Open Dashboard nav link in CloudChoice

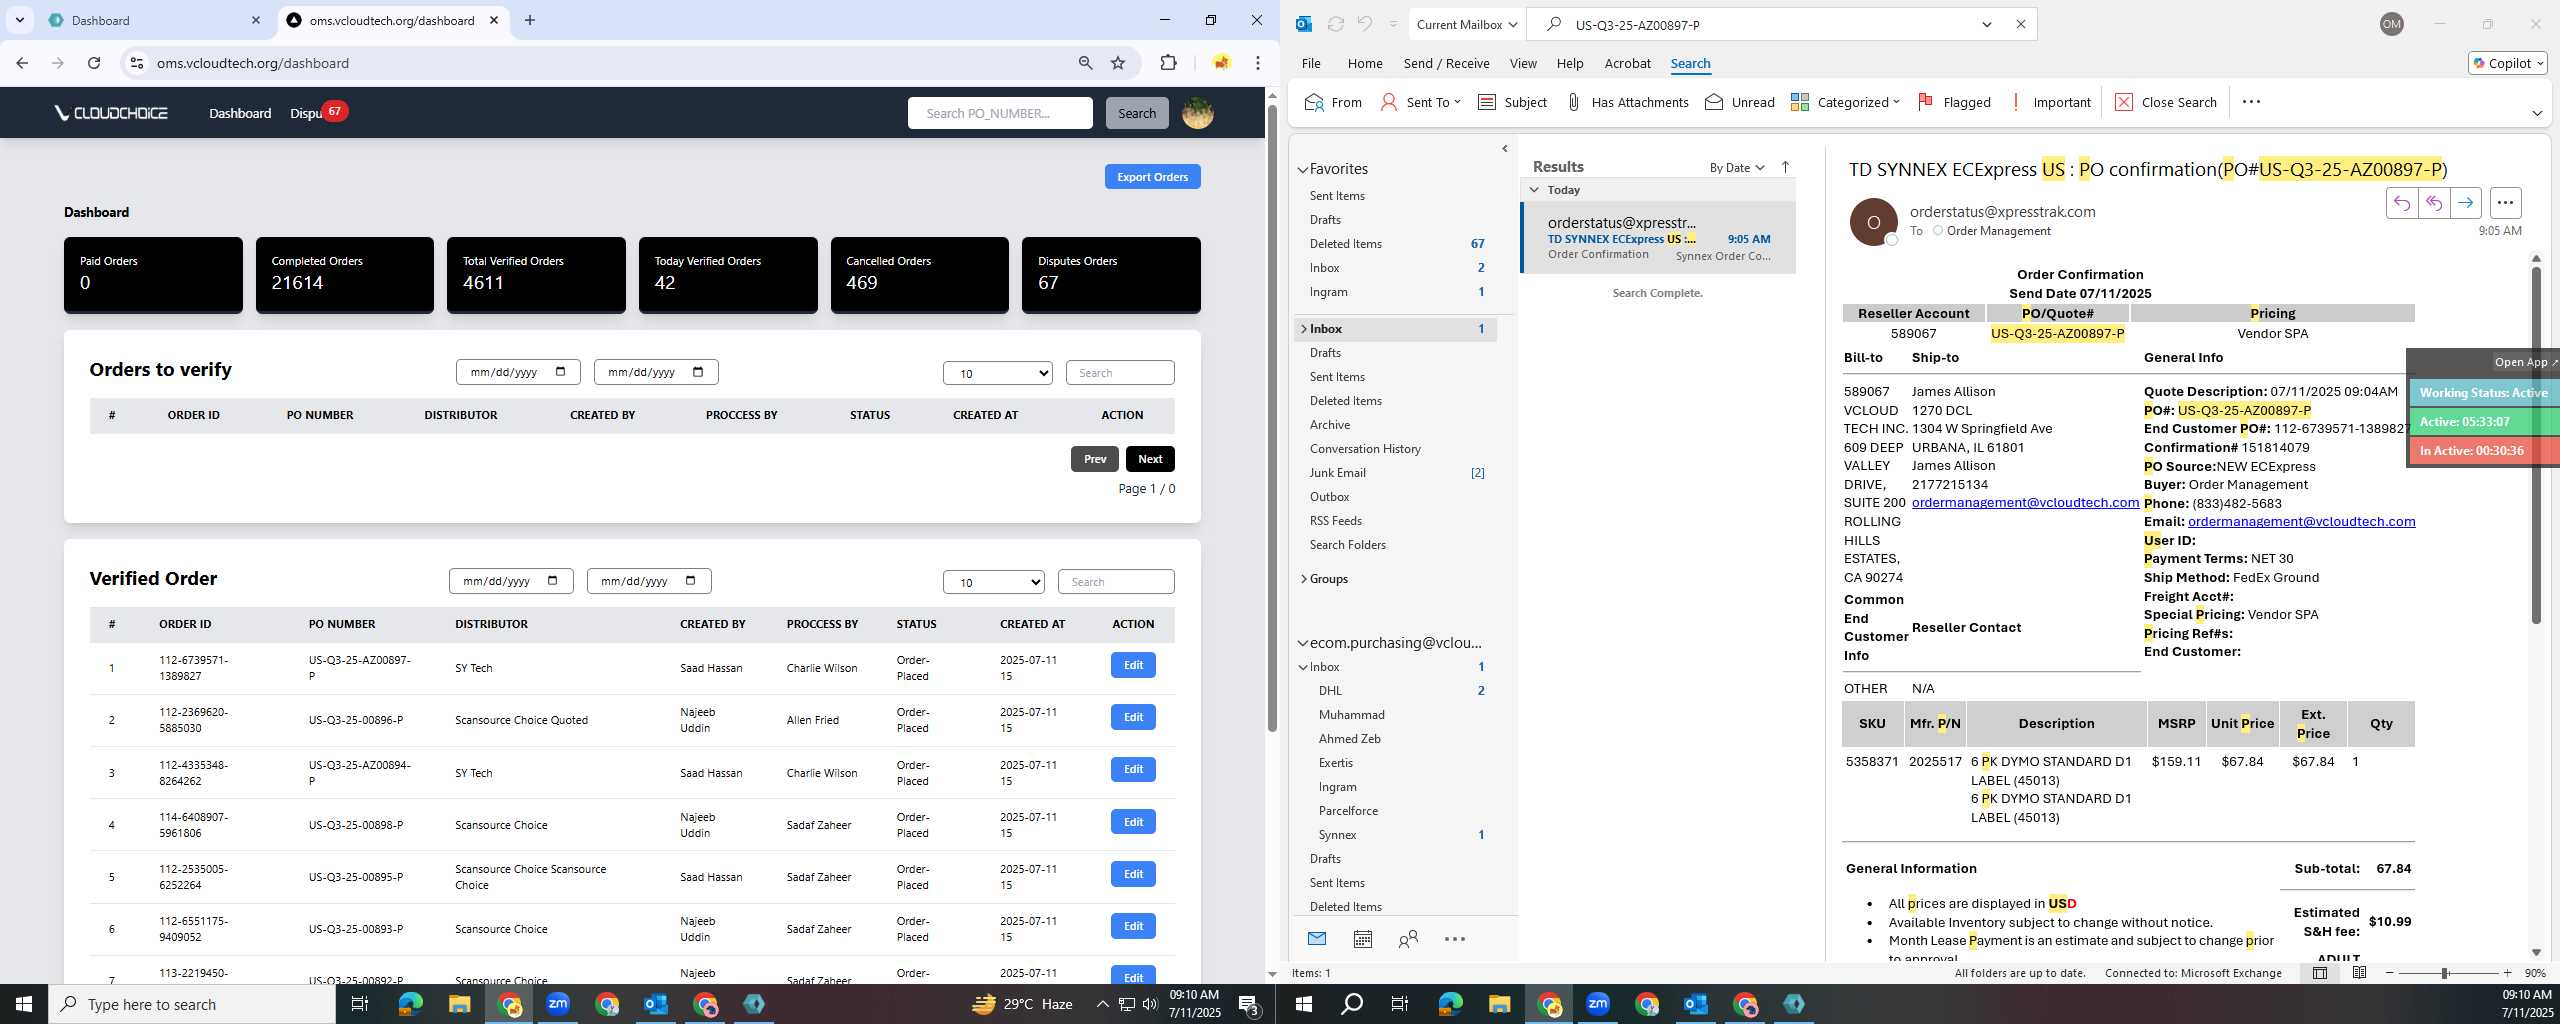click(x=240, y=113)
